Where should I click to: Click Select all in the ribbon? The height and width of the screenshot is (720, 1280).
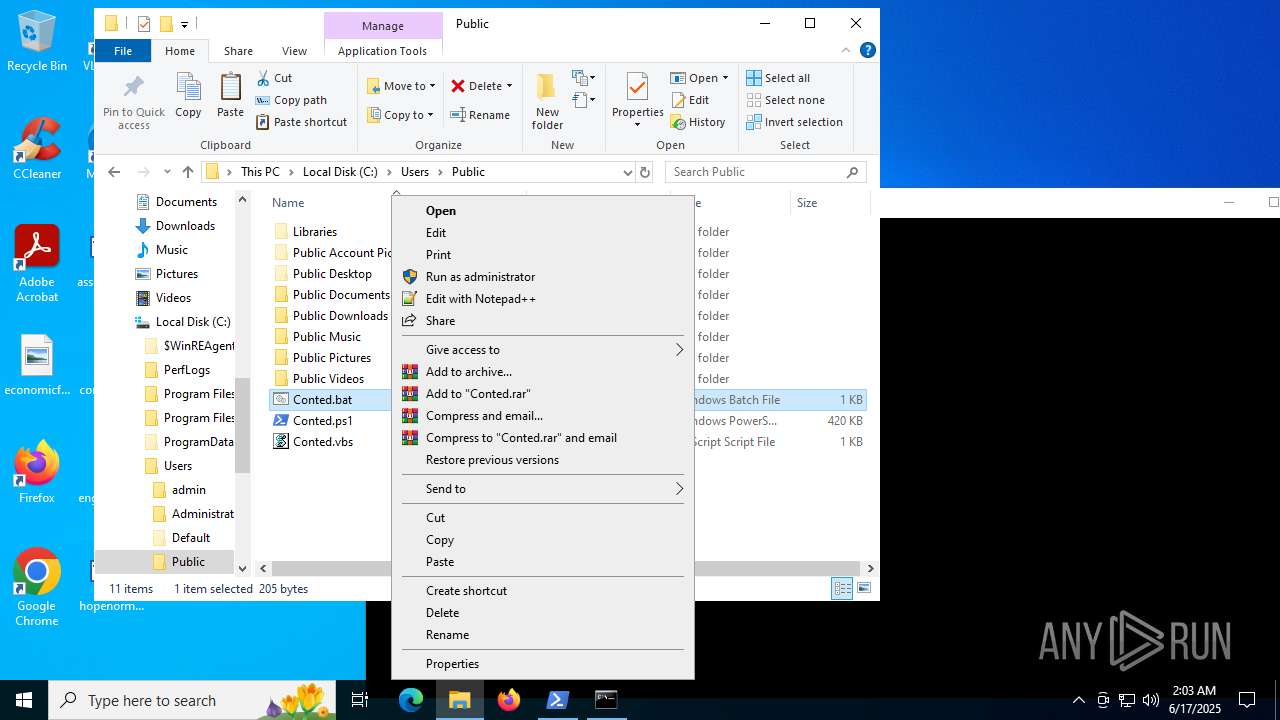(x=778, y=78)
